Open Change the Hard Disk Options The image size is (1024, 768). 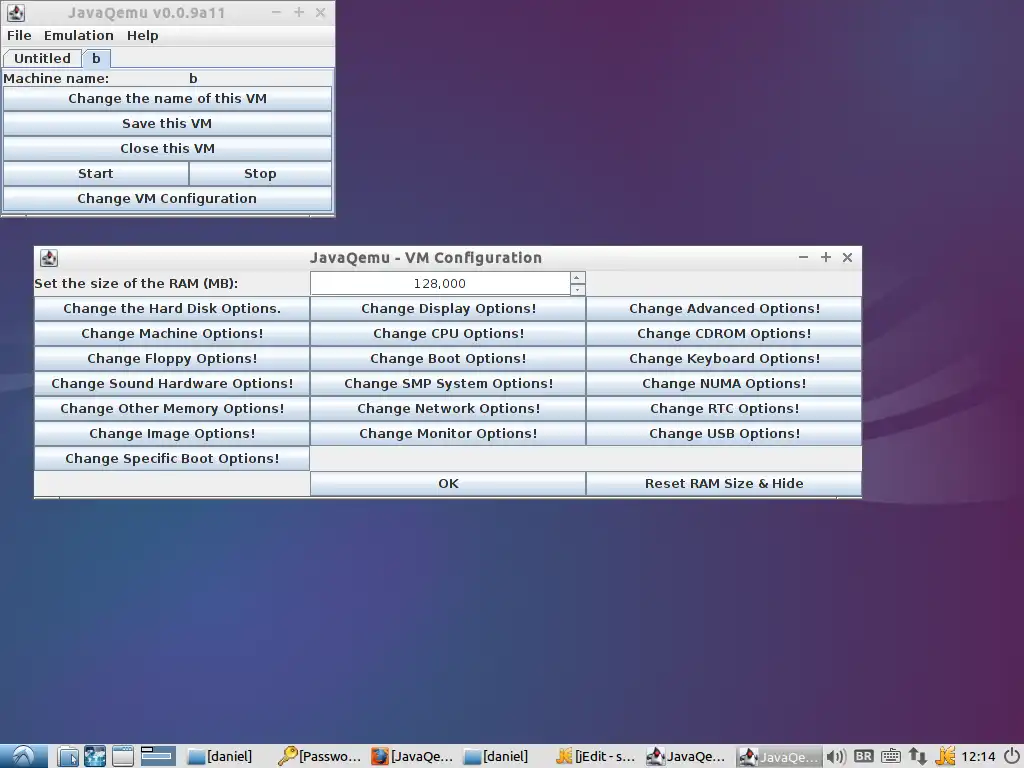pos(172,308)
